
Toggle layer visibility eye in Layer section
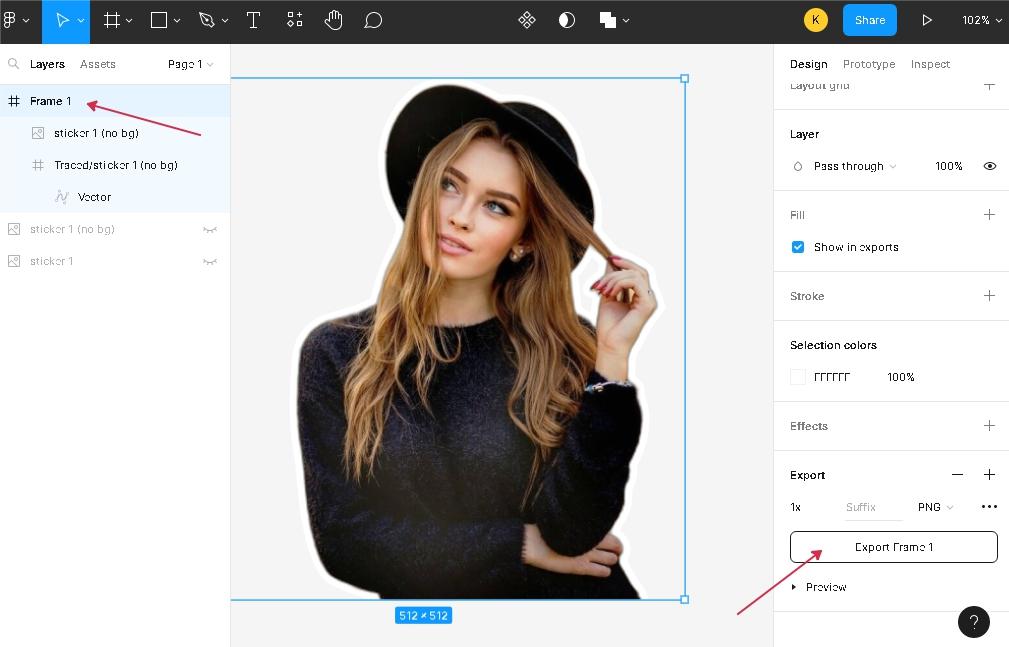point(989,166)
